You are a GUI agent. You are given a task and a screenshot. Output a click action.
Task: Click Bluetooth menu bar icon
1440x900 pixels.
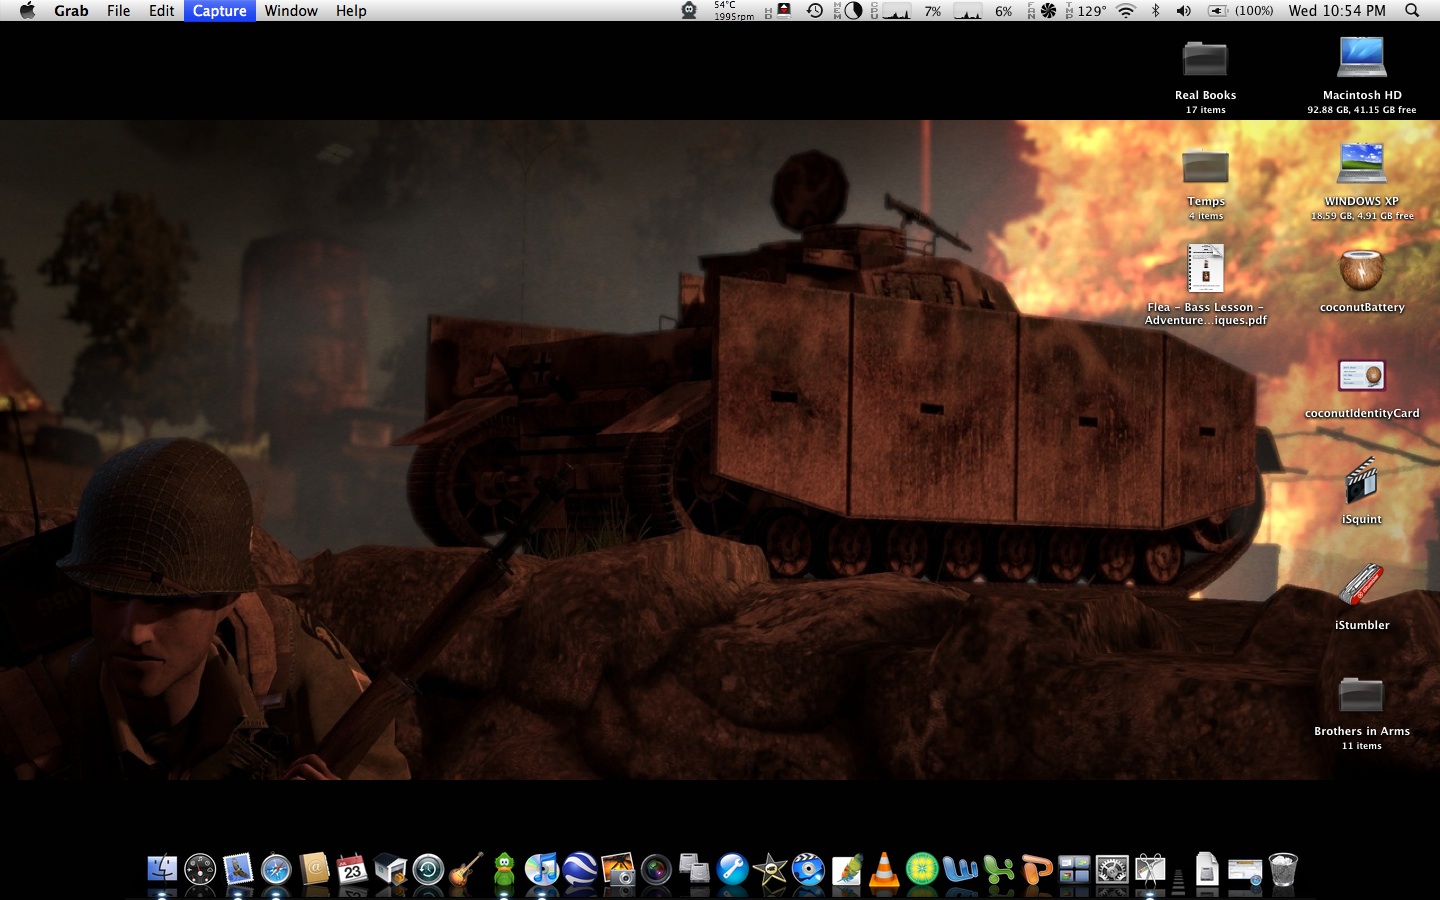(x=1155, y=10)
